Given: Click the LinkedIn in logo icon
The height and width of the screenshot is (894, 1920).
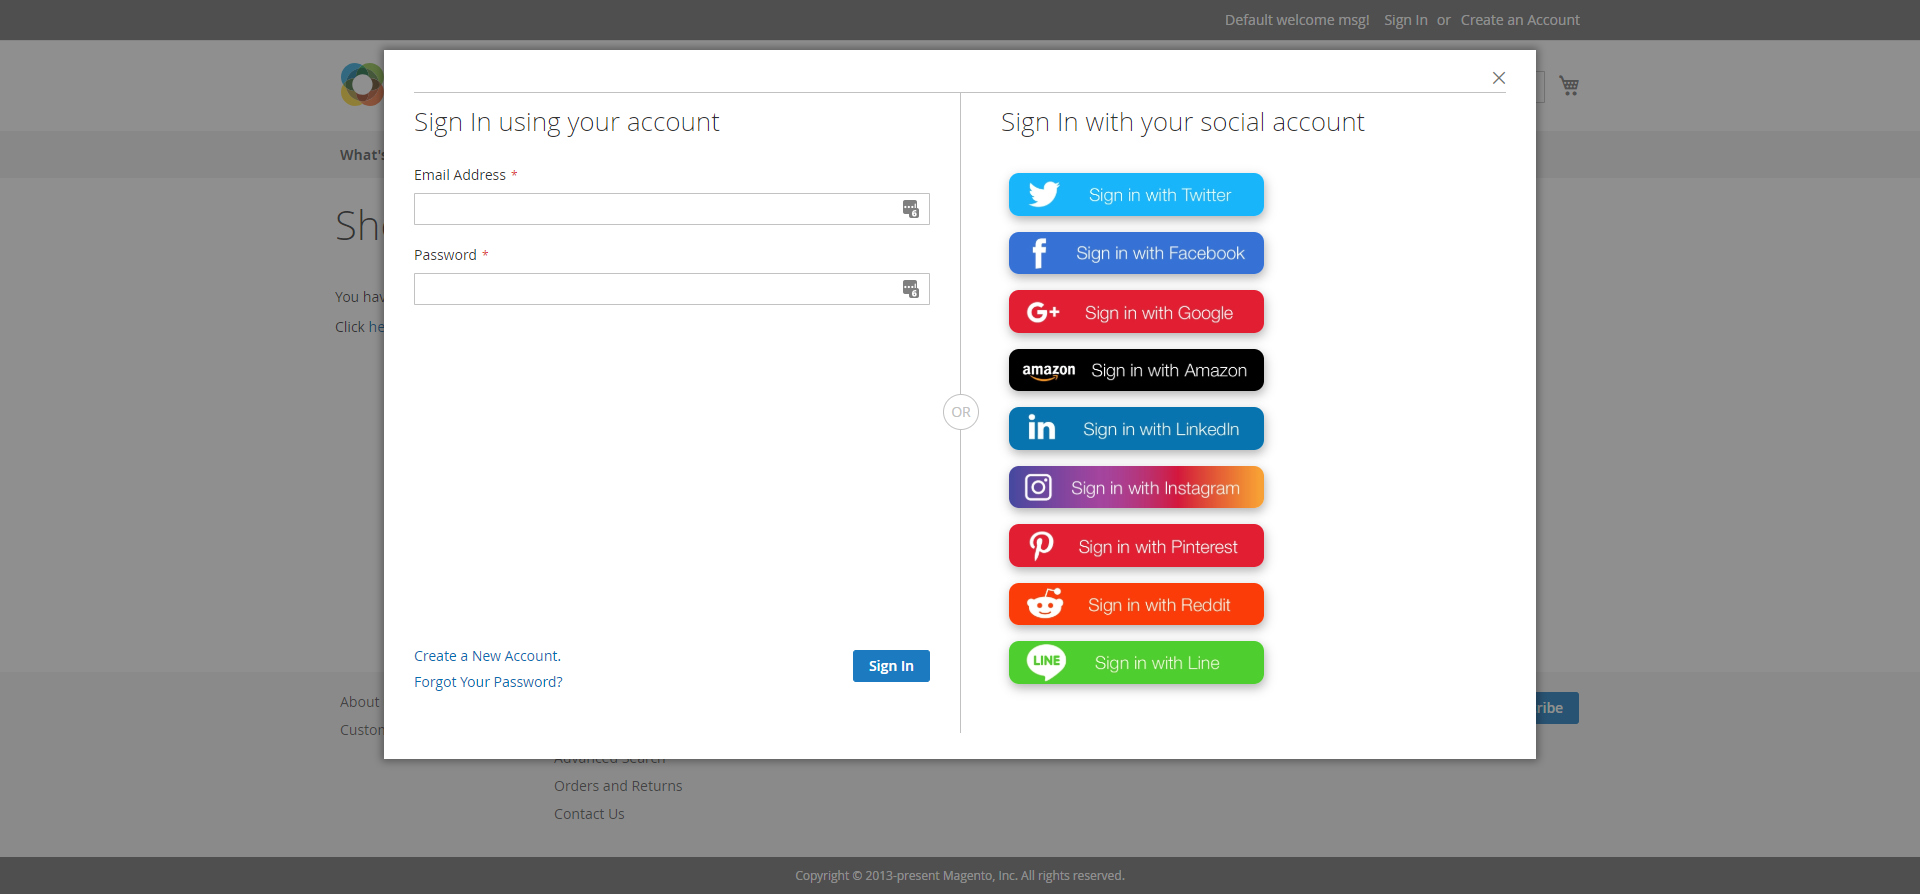Looking at the screenshot, I should [1041, 428].
